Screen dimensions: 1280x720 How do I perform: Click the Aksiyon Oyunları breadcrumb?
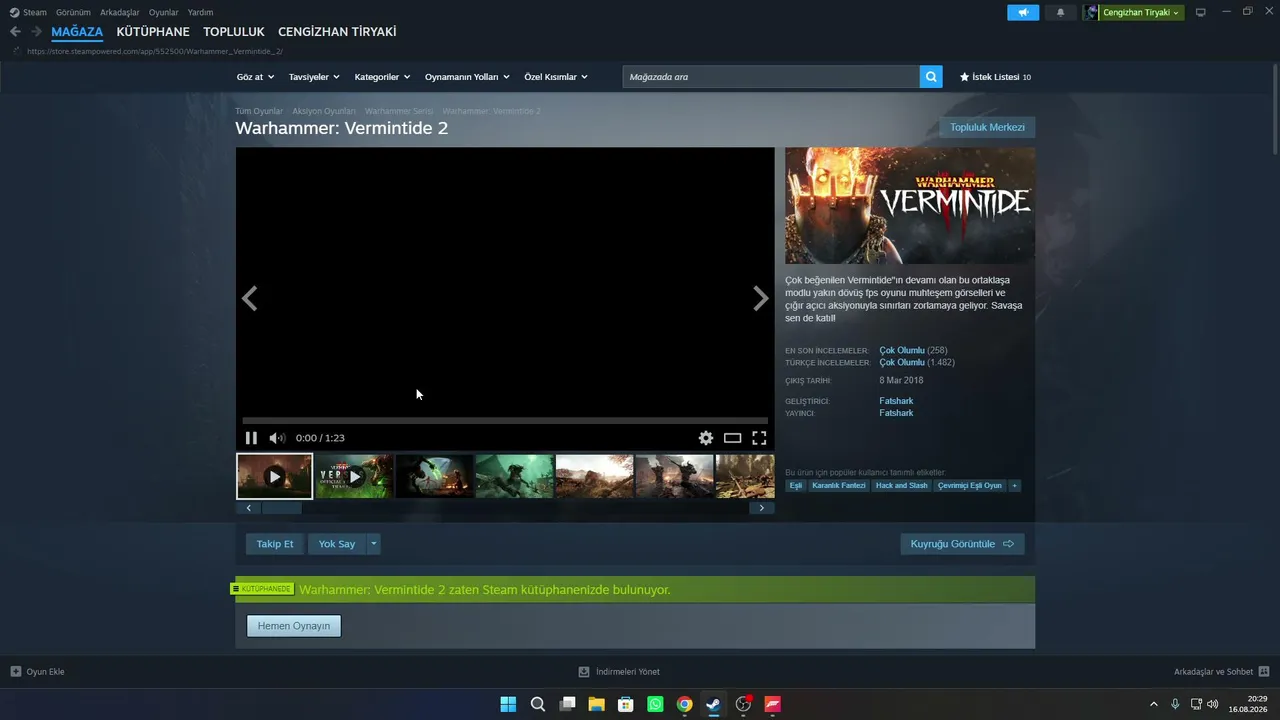pos(324,111)
